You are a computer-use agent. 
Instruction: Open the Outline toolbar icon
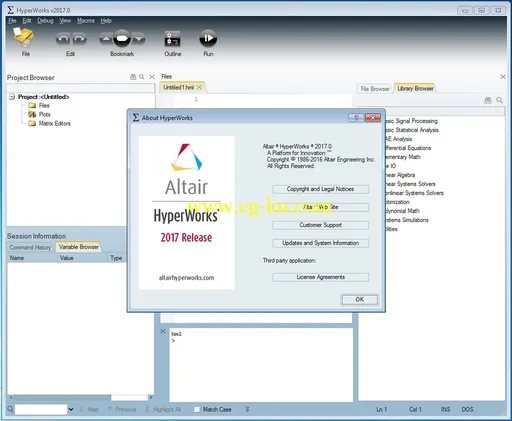(x=172, y=39)
